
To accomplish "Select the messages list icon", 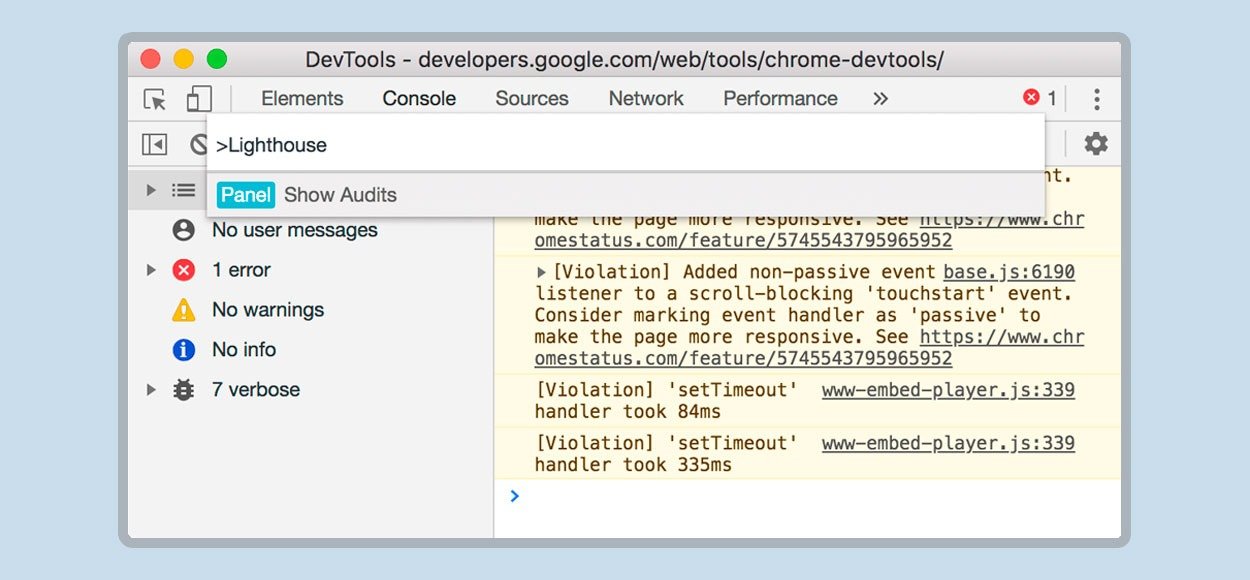I will (x=183, y=190).
